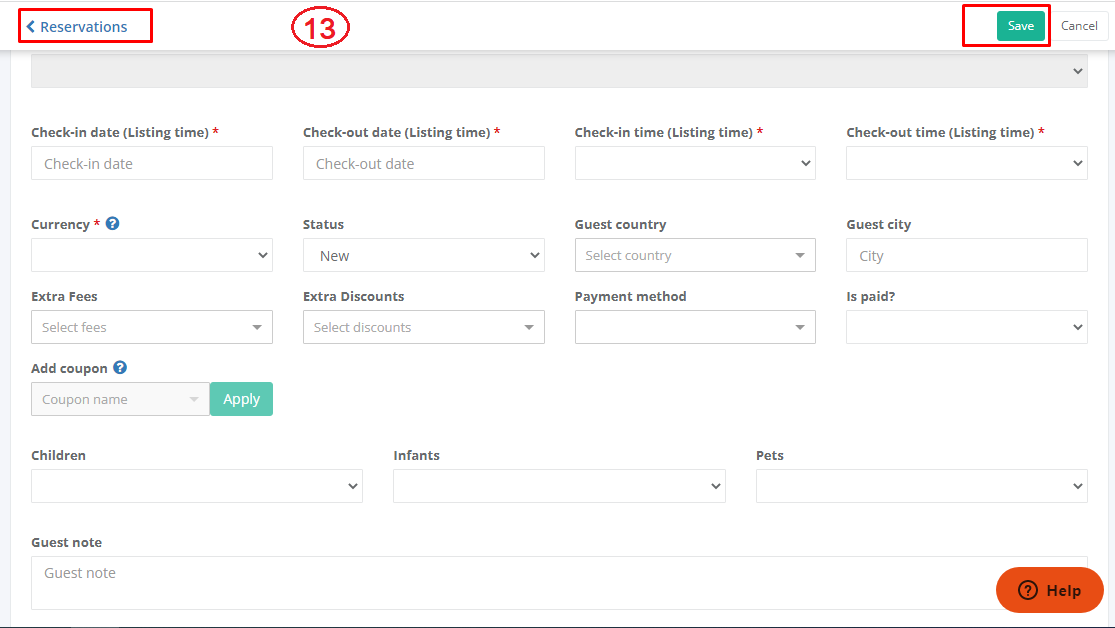
Task: Click the Check-in date field
Action: [151, 164]
